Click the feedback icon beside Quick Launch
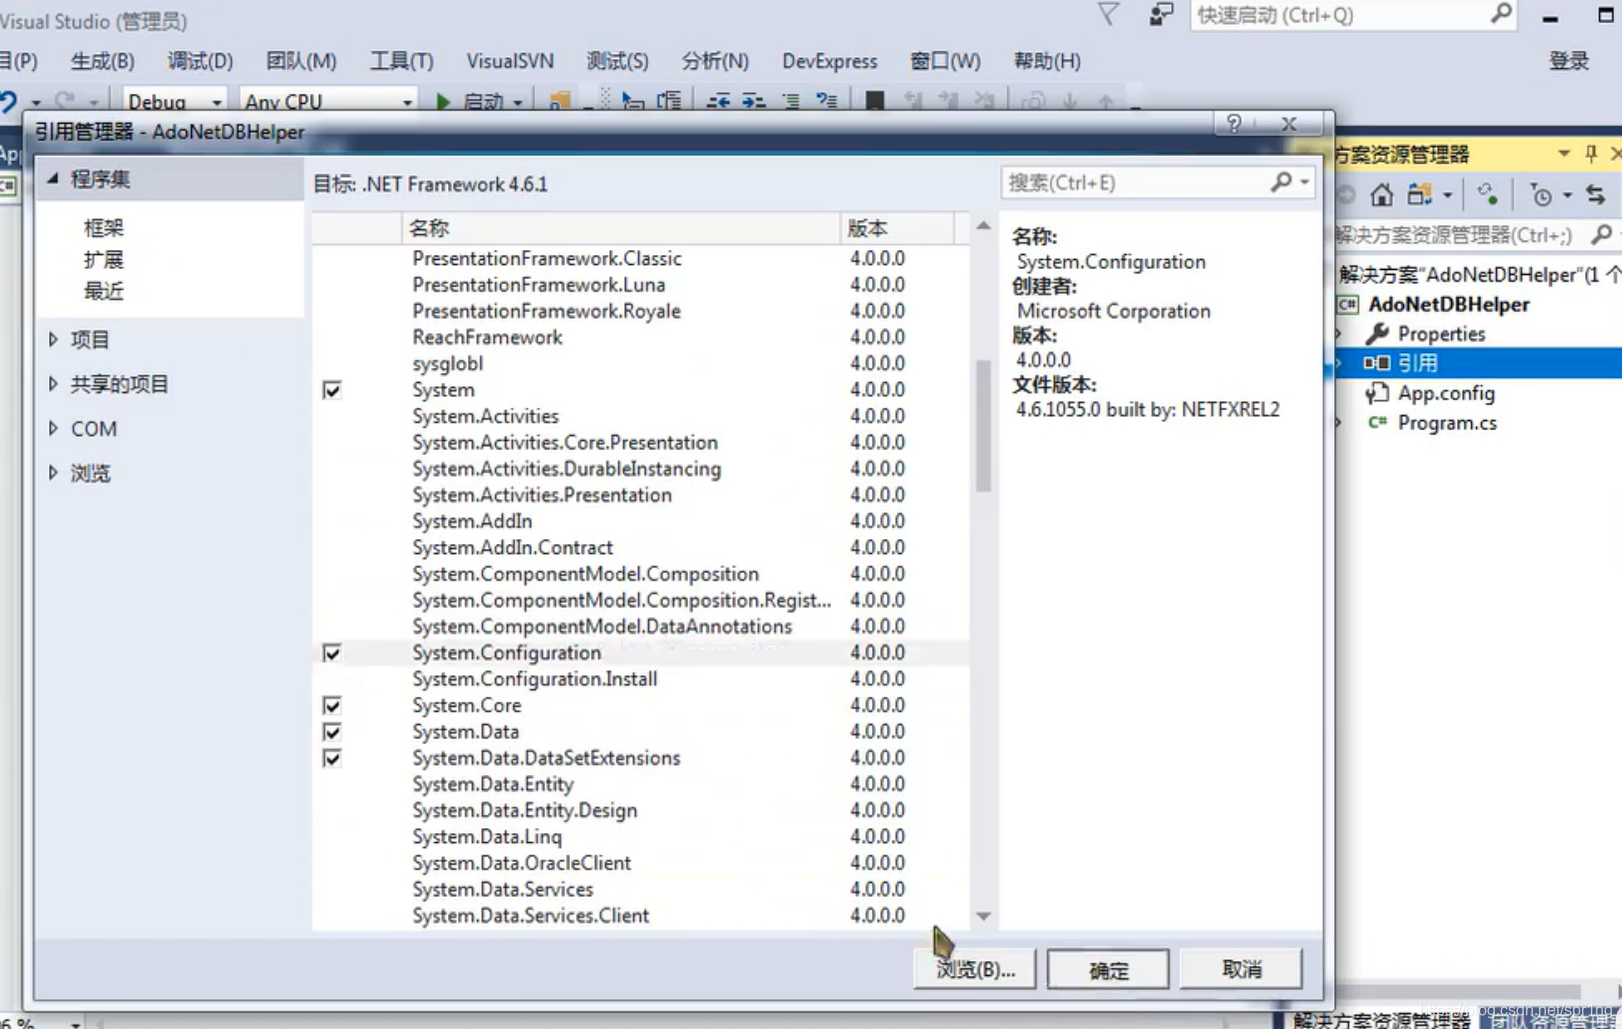Viewport: 1622px width, 1029px height. point(1160,14)
